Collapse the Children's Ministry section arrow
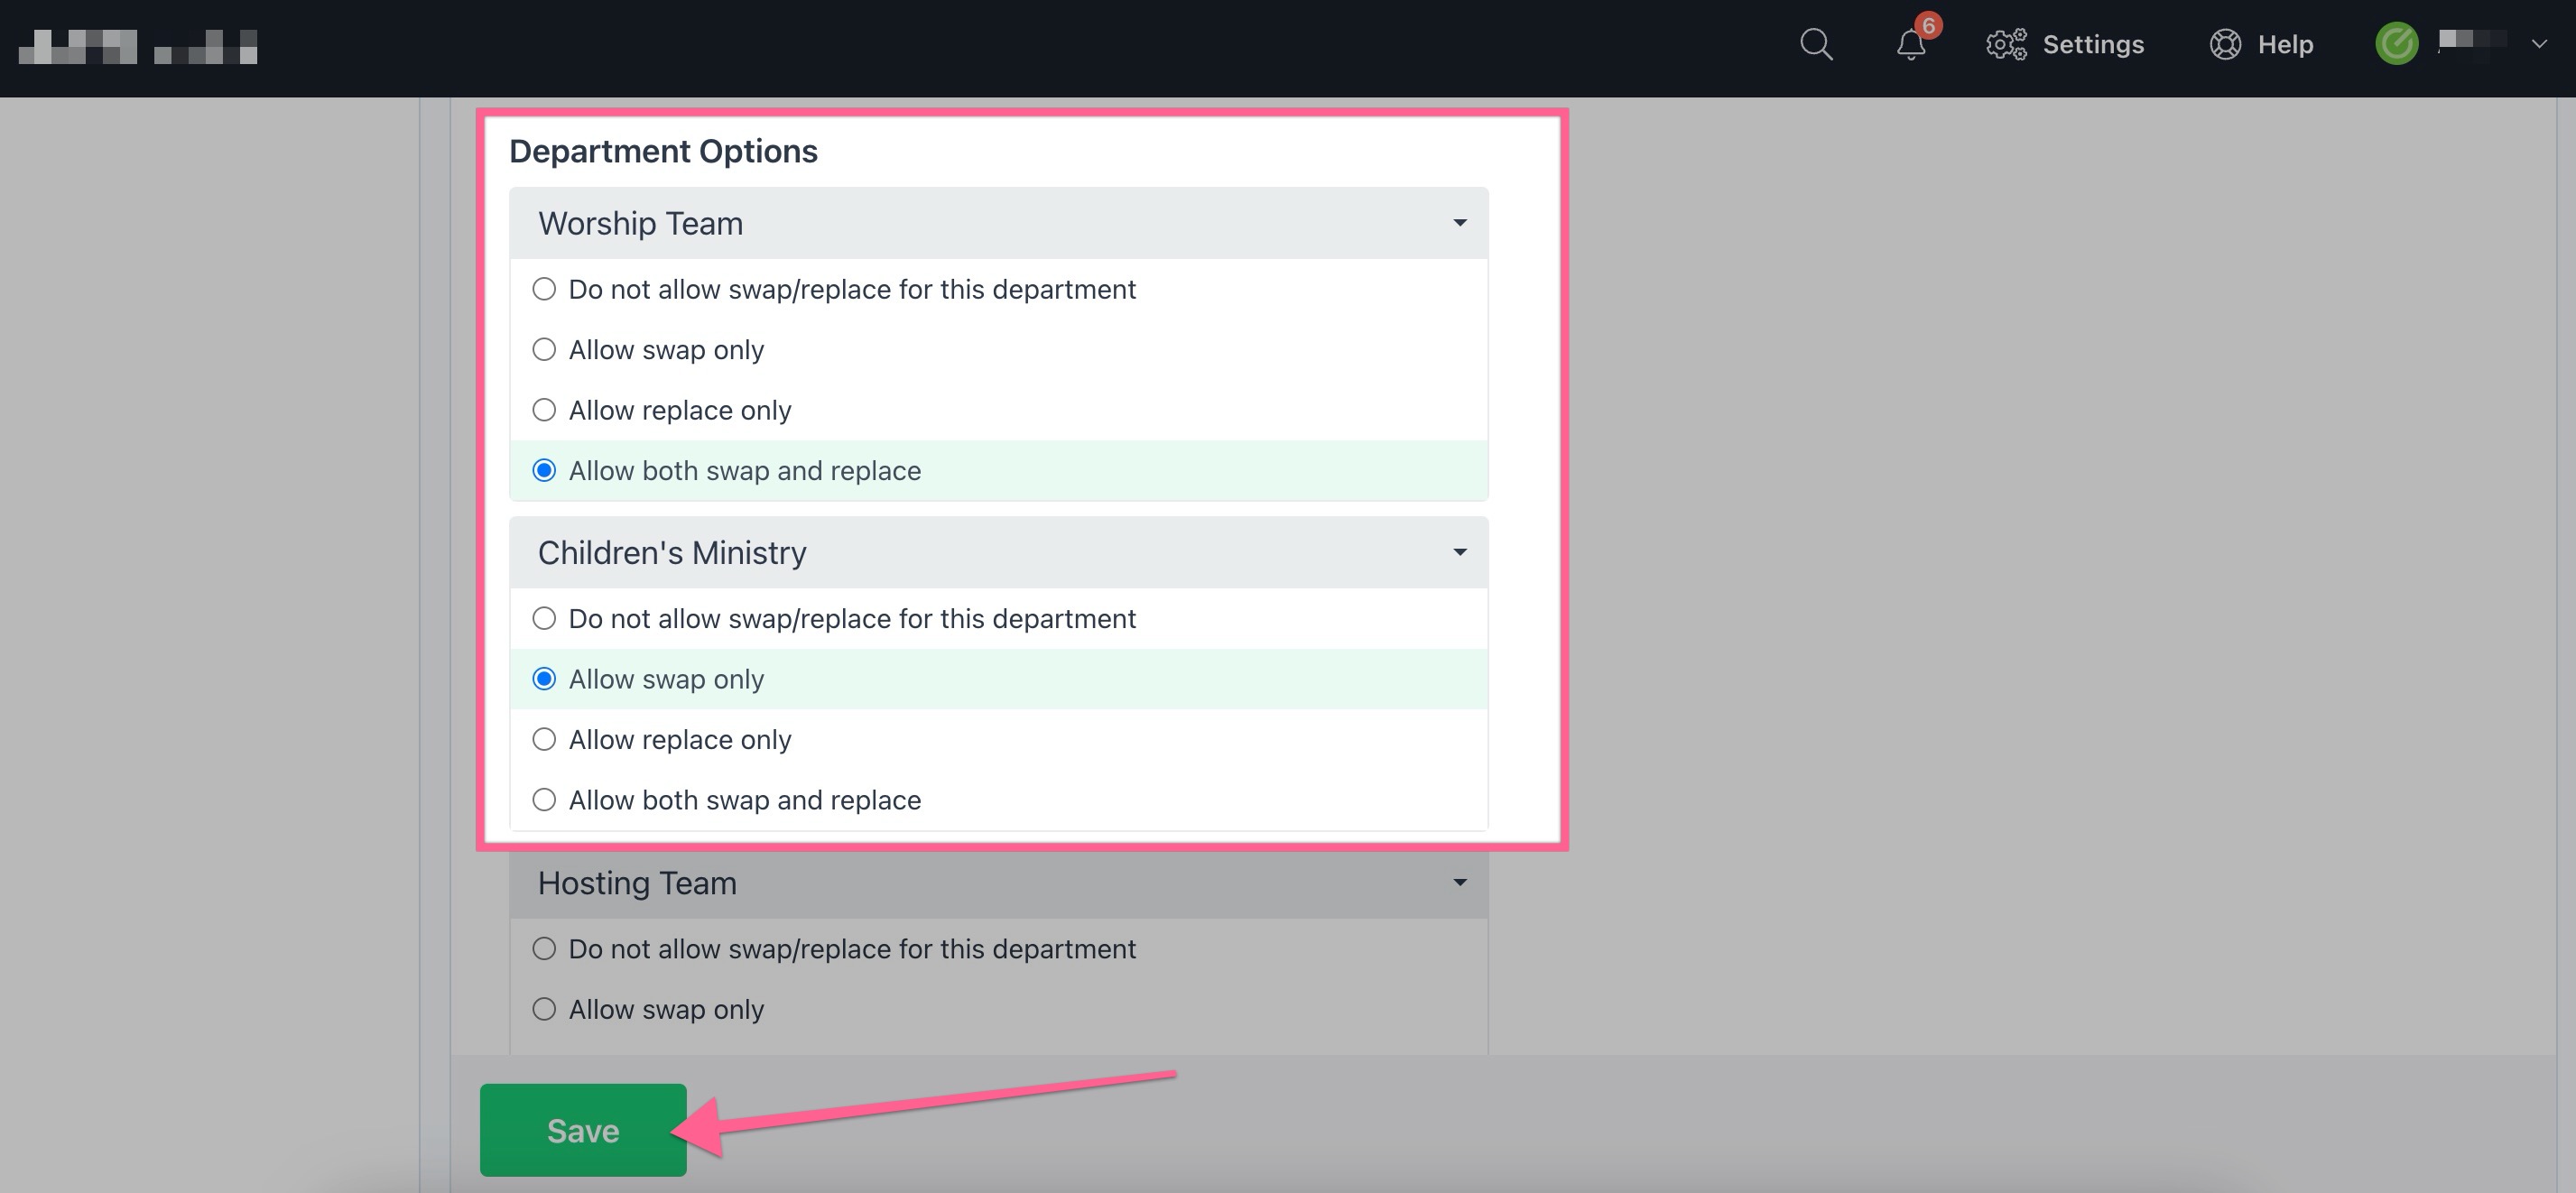2576x1193 pixels. click(x=1459, y=553)
